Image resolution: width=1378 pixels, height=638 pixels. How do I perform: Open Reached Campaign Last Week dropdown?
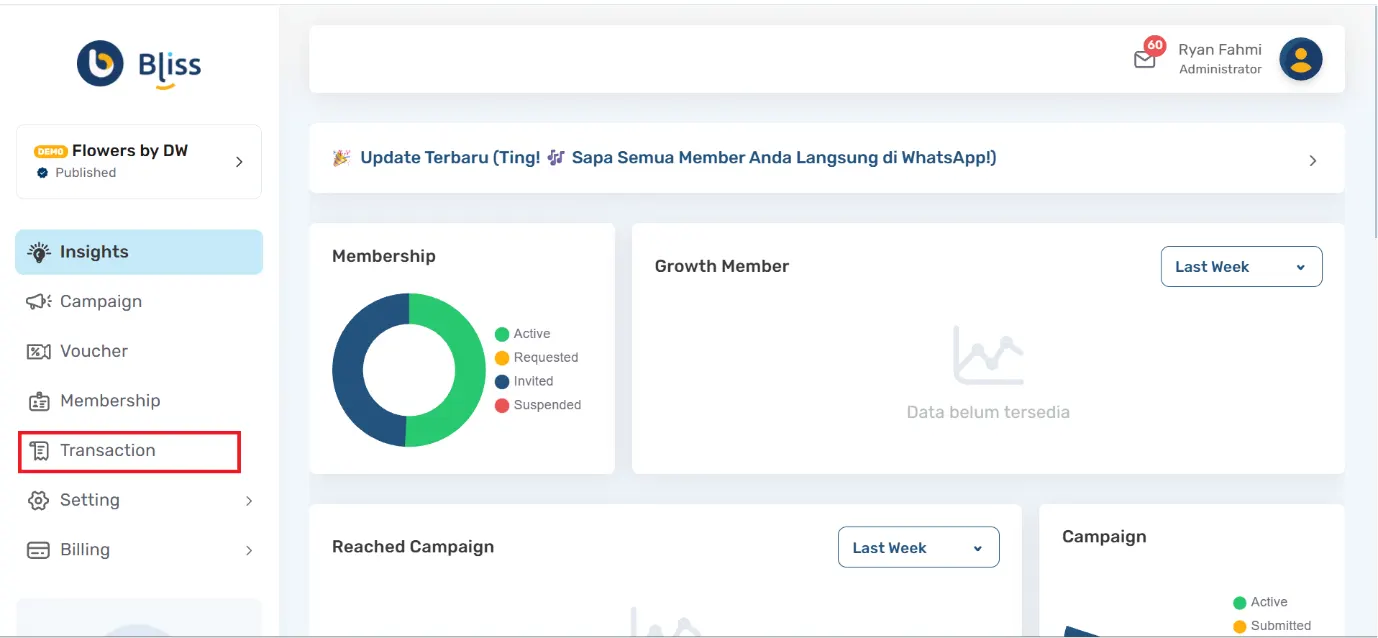click(x=918, y=548)
